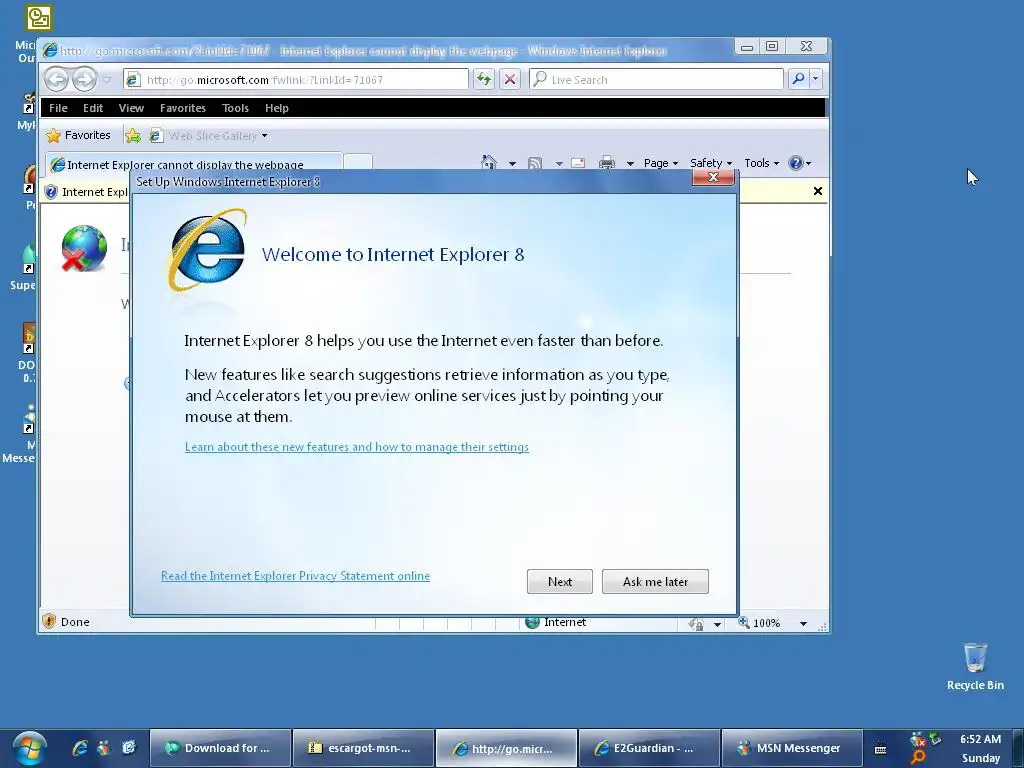Open the feeds dropdown arrow

tap(559, 163)
